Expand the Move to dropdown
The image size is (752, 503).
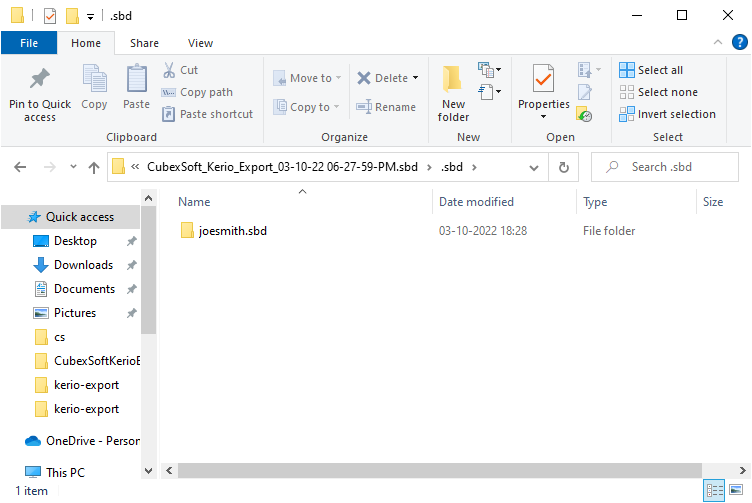[338, 78]
